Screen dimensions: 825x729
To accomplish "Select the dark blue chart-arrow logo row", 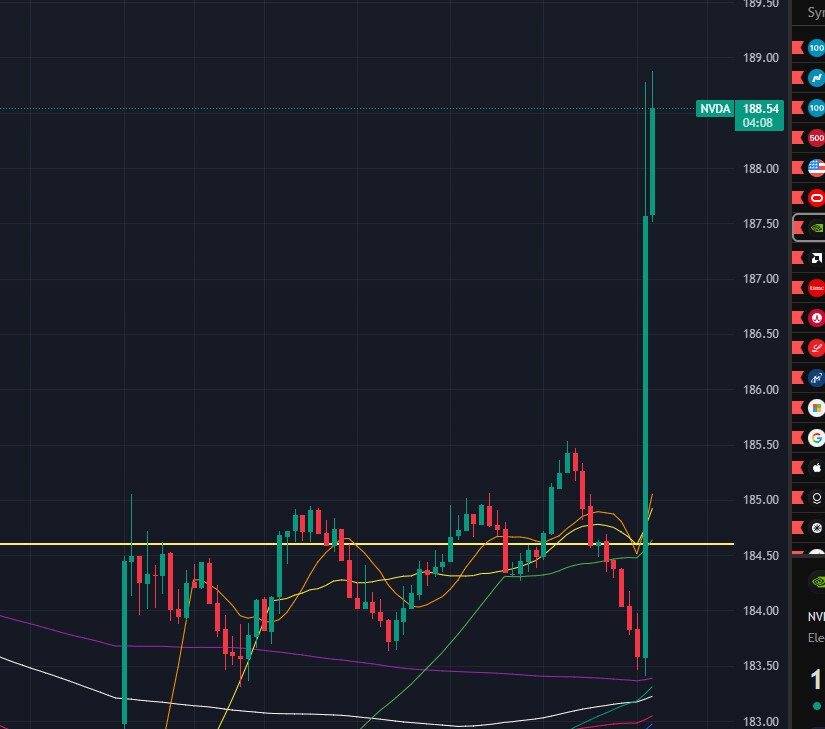I will pyautogui.click(x=809, y=378).
